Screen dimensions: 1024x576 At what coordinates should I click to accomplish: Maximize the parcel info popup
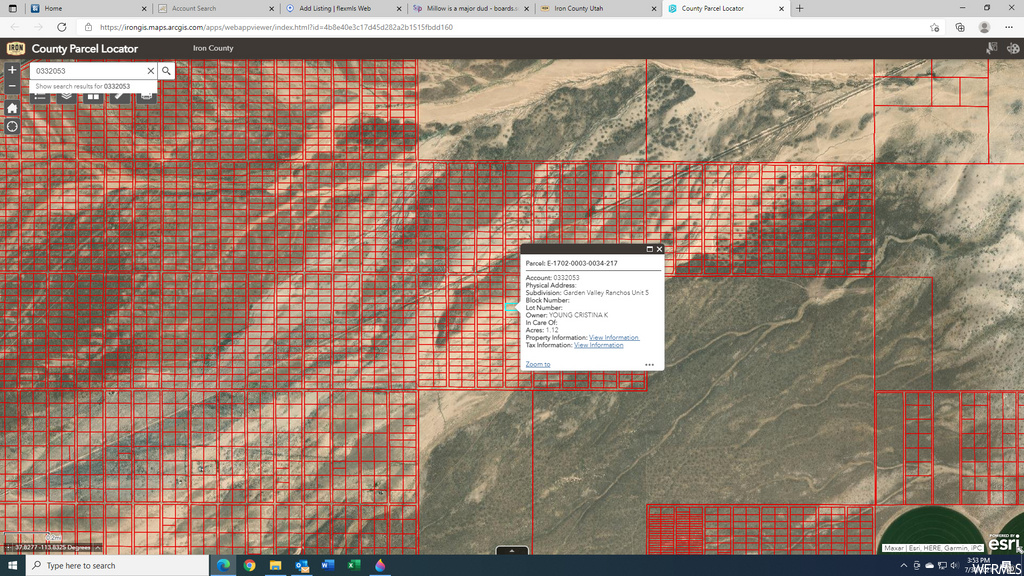click(x=649, y=249)
